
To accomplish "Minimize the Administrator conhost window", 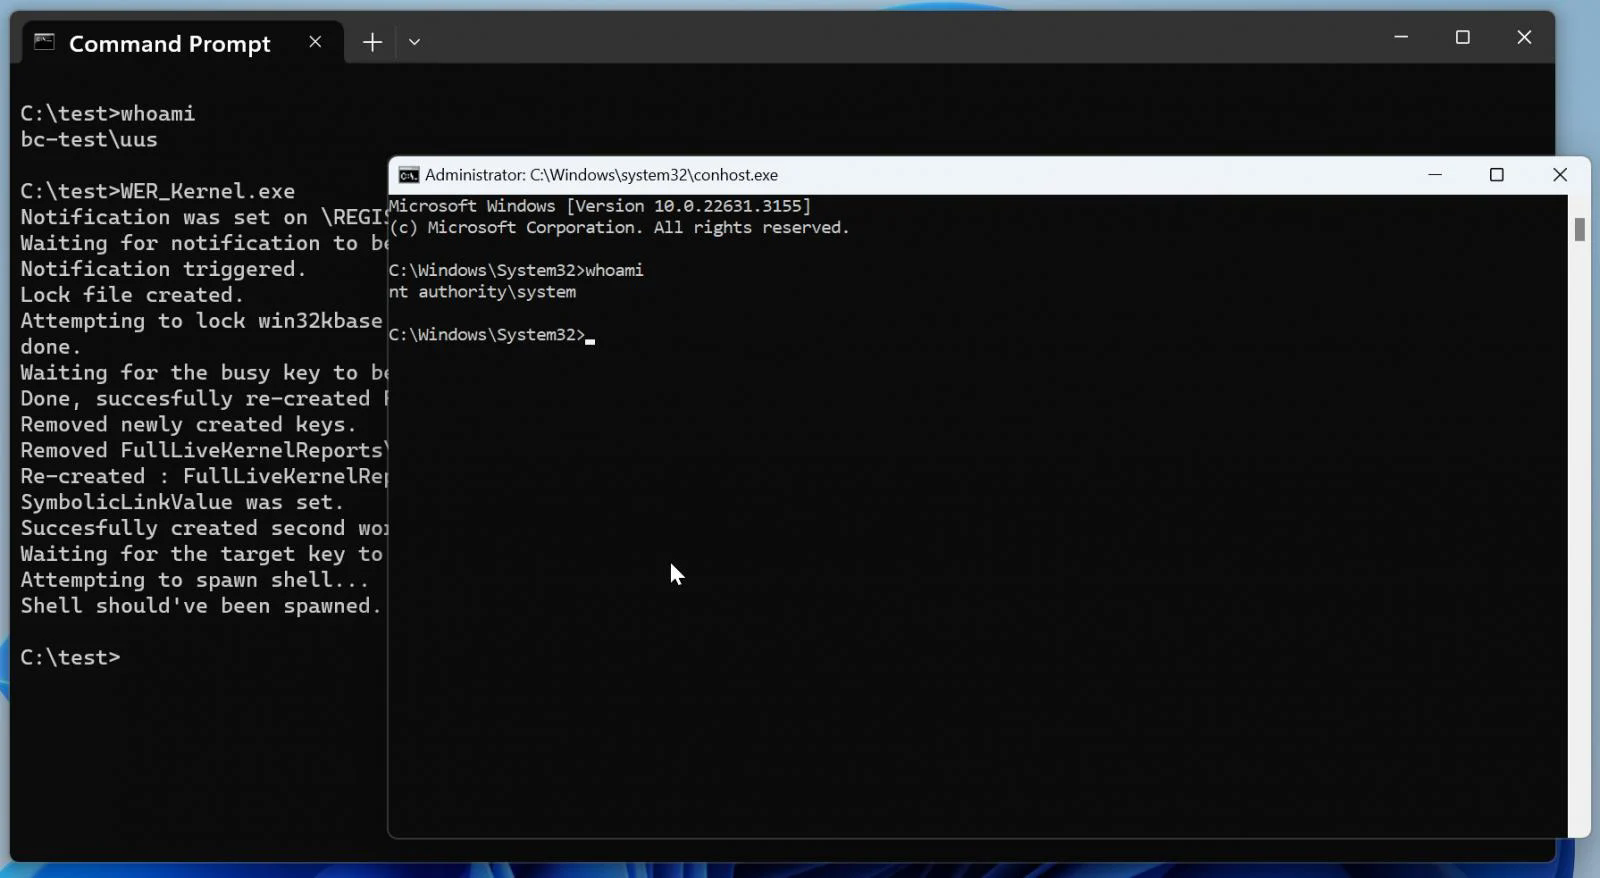I will (x=1435, y=175).
